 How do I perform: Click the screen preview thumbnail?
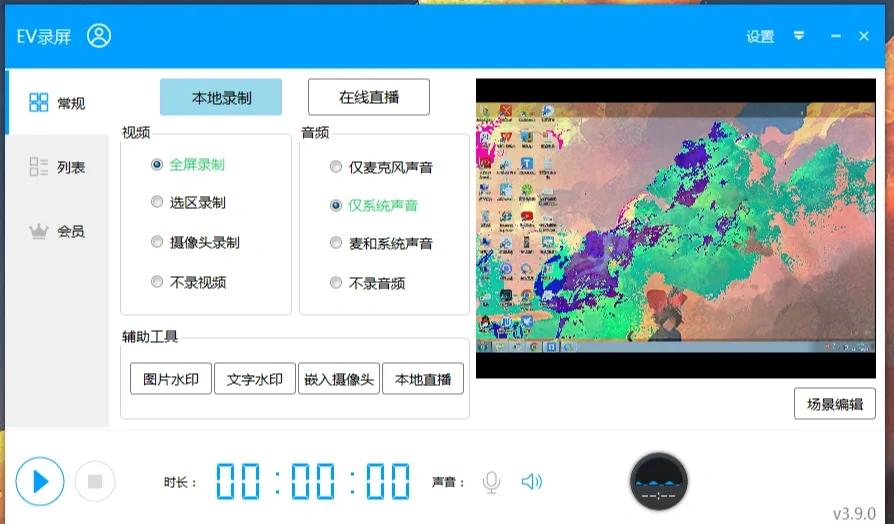pos(676,228)
